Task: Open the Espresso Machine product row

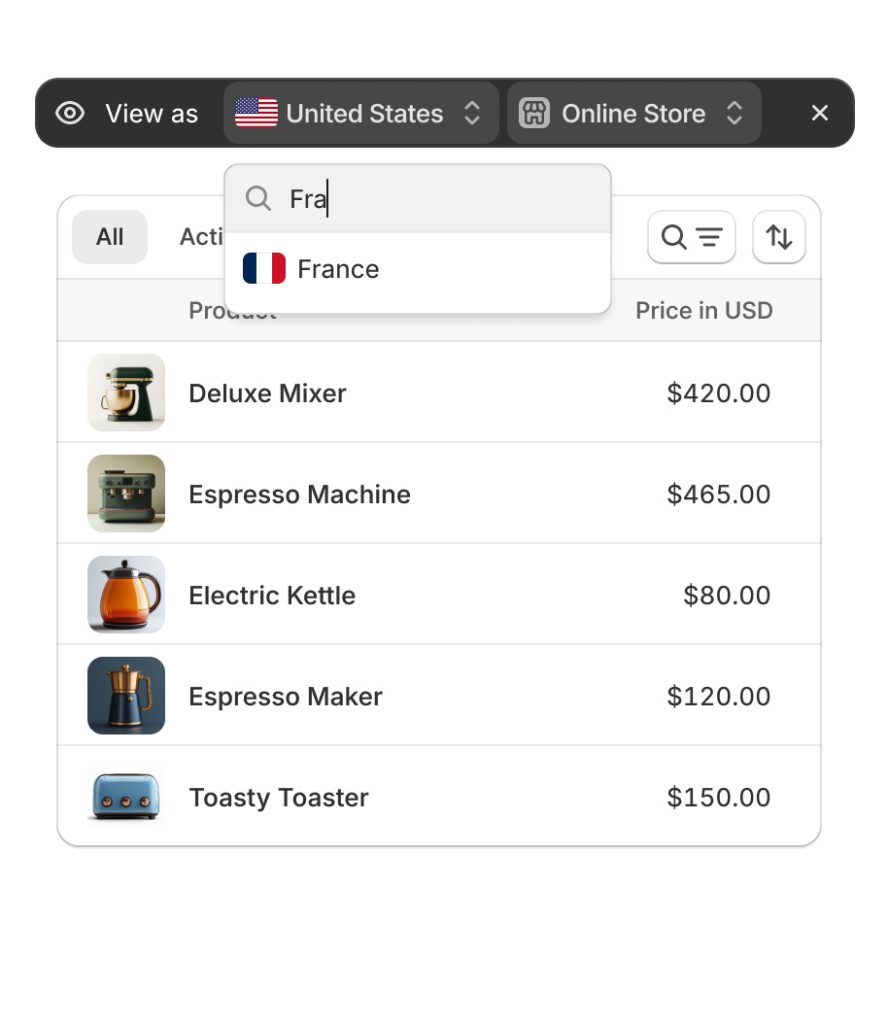Action: click(x=439, y=494)
